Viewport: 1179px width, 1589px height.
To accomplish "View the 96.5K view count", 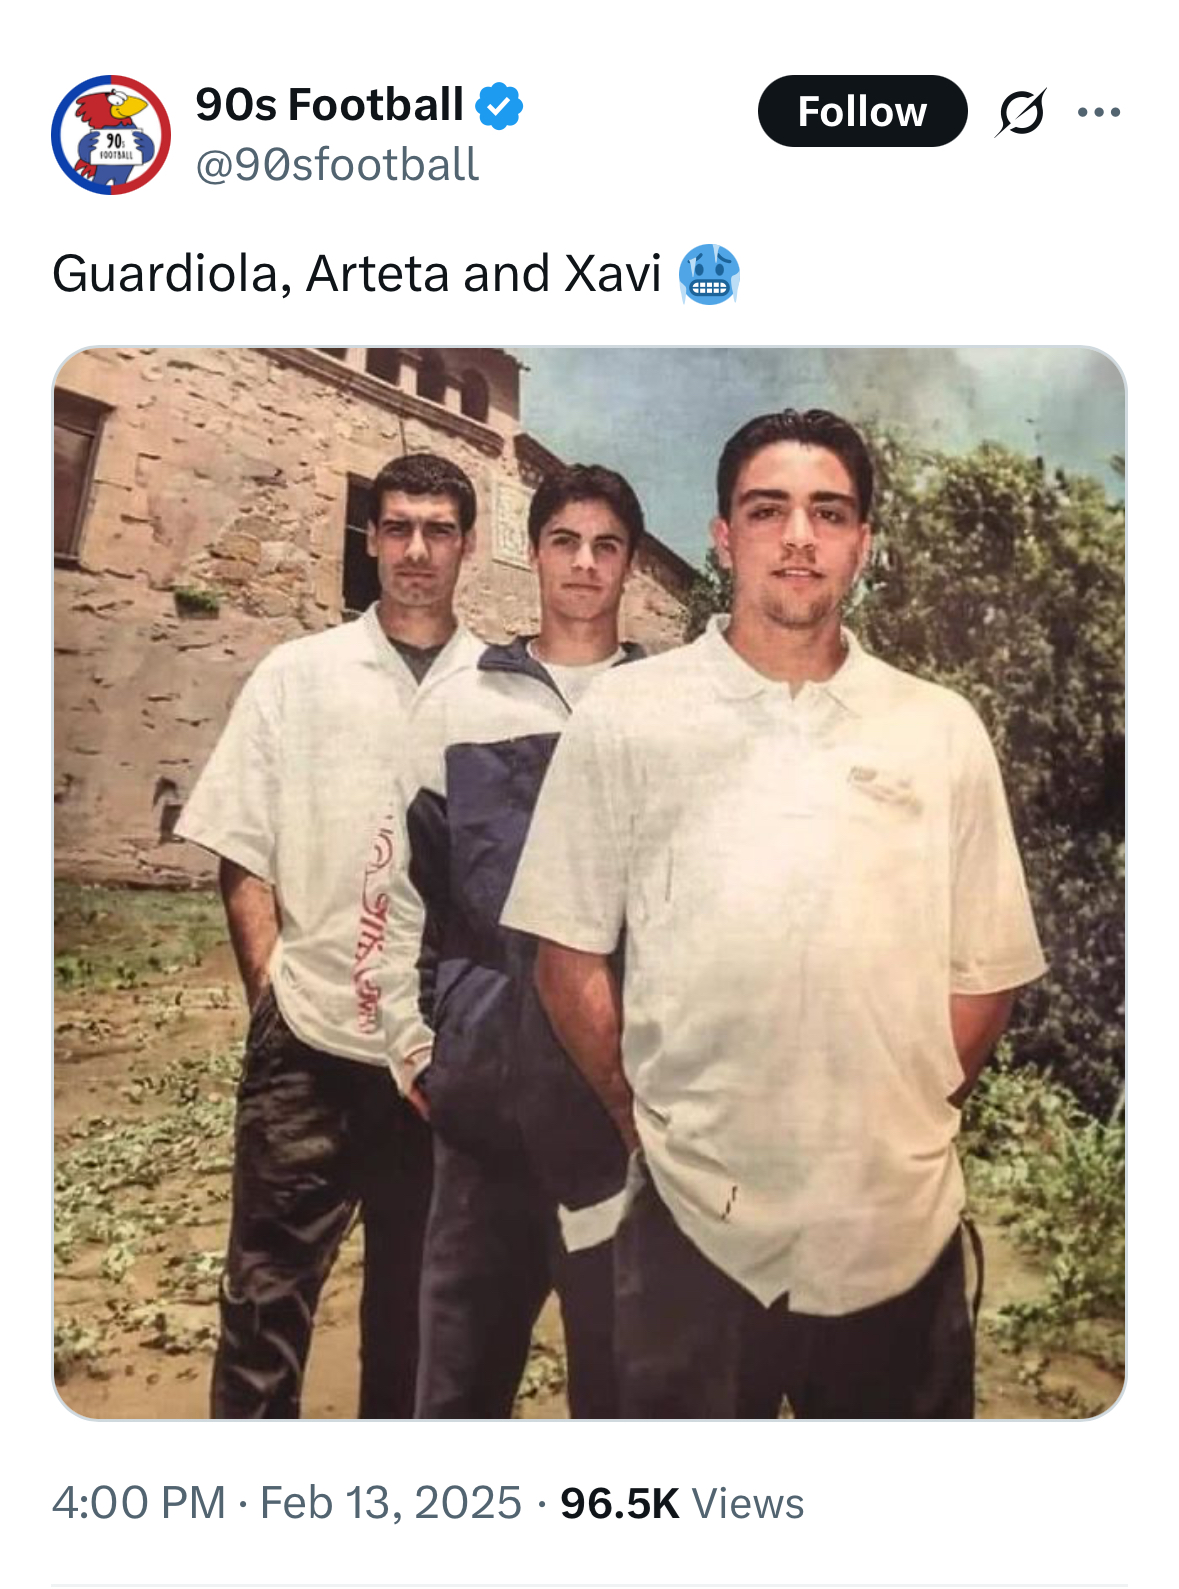I will point(619,1503).
